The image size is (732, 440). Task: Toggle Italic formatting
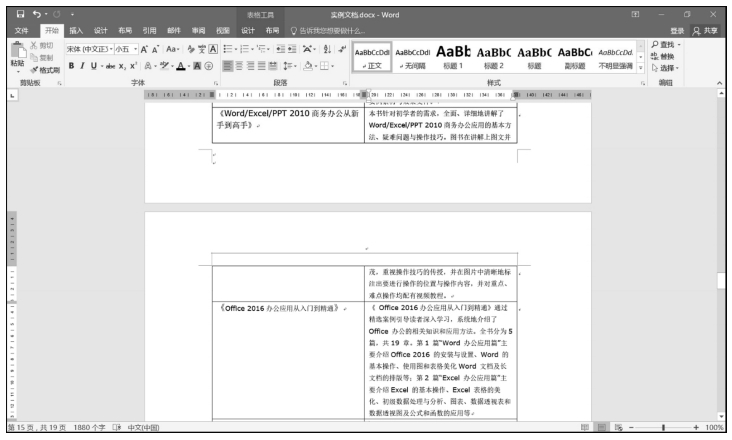pyautogui.click(x=82, y=66)
